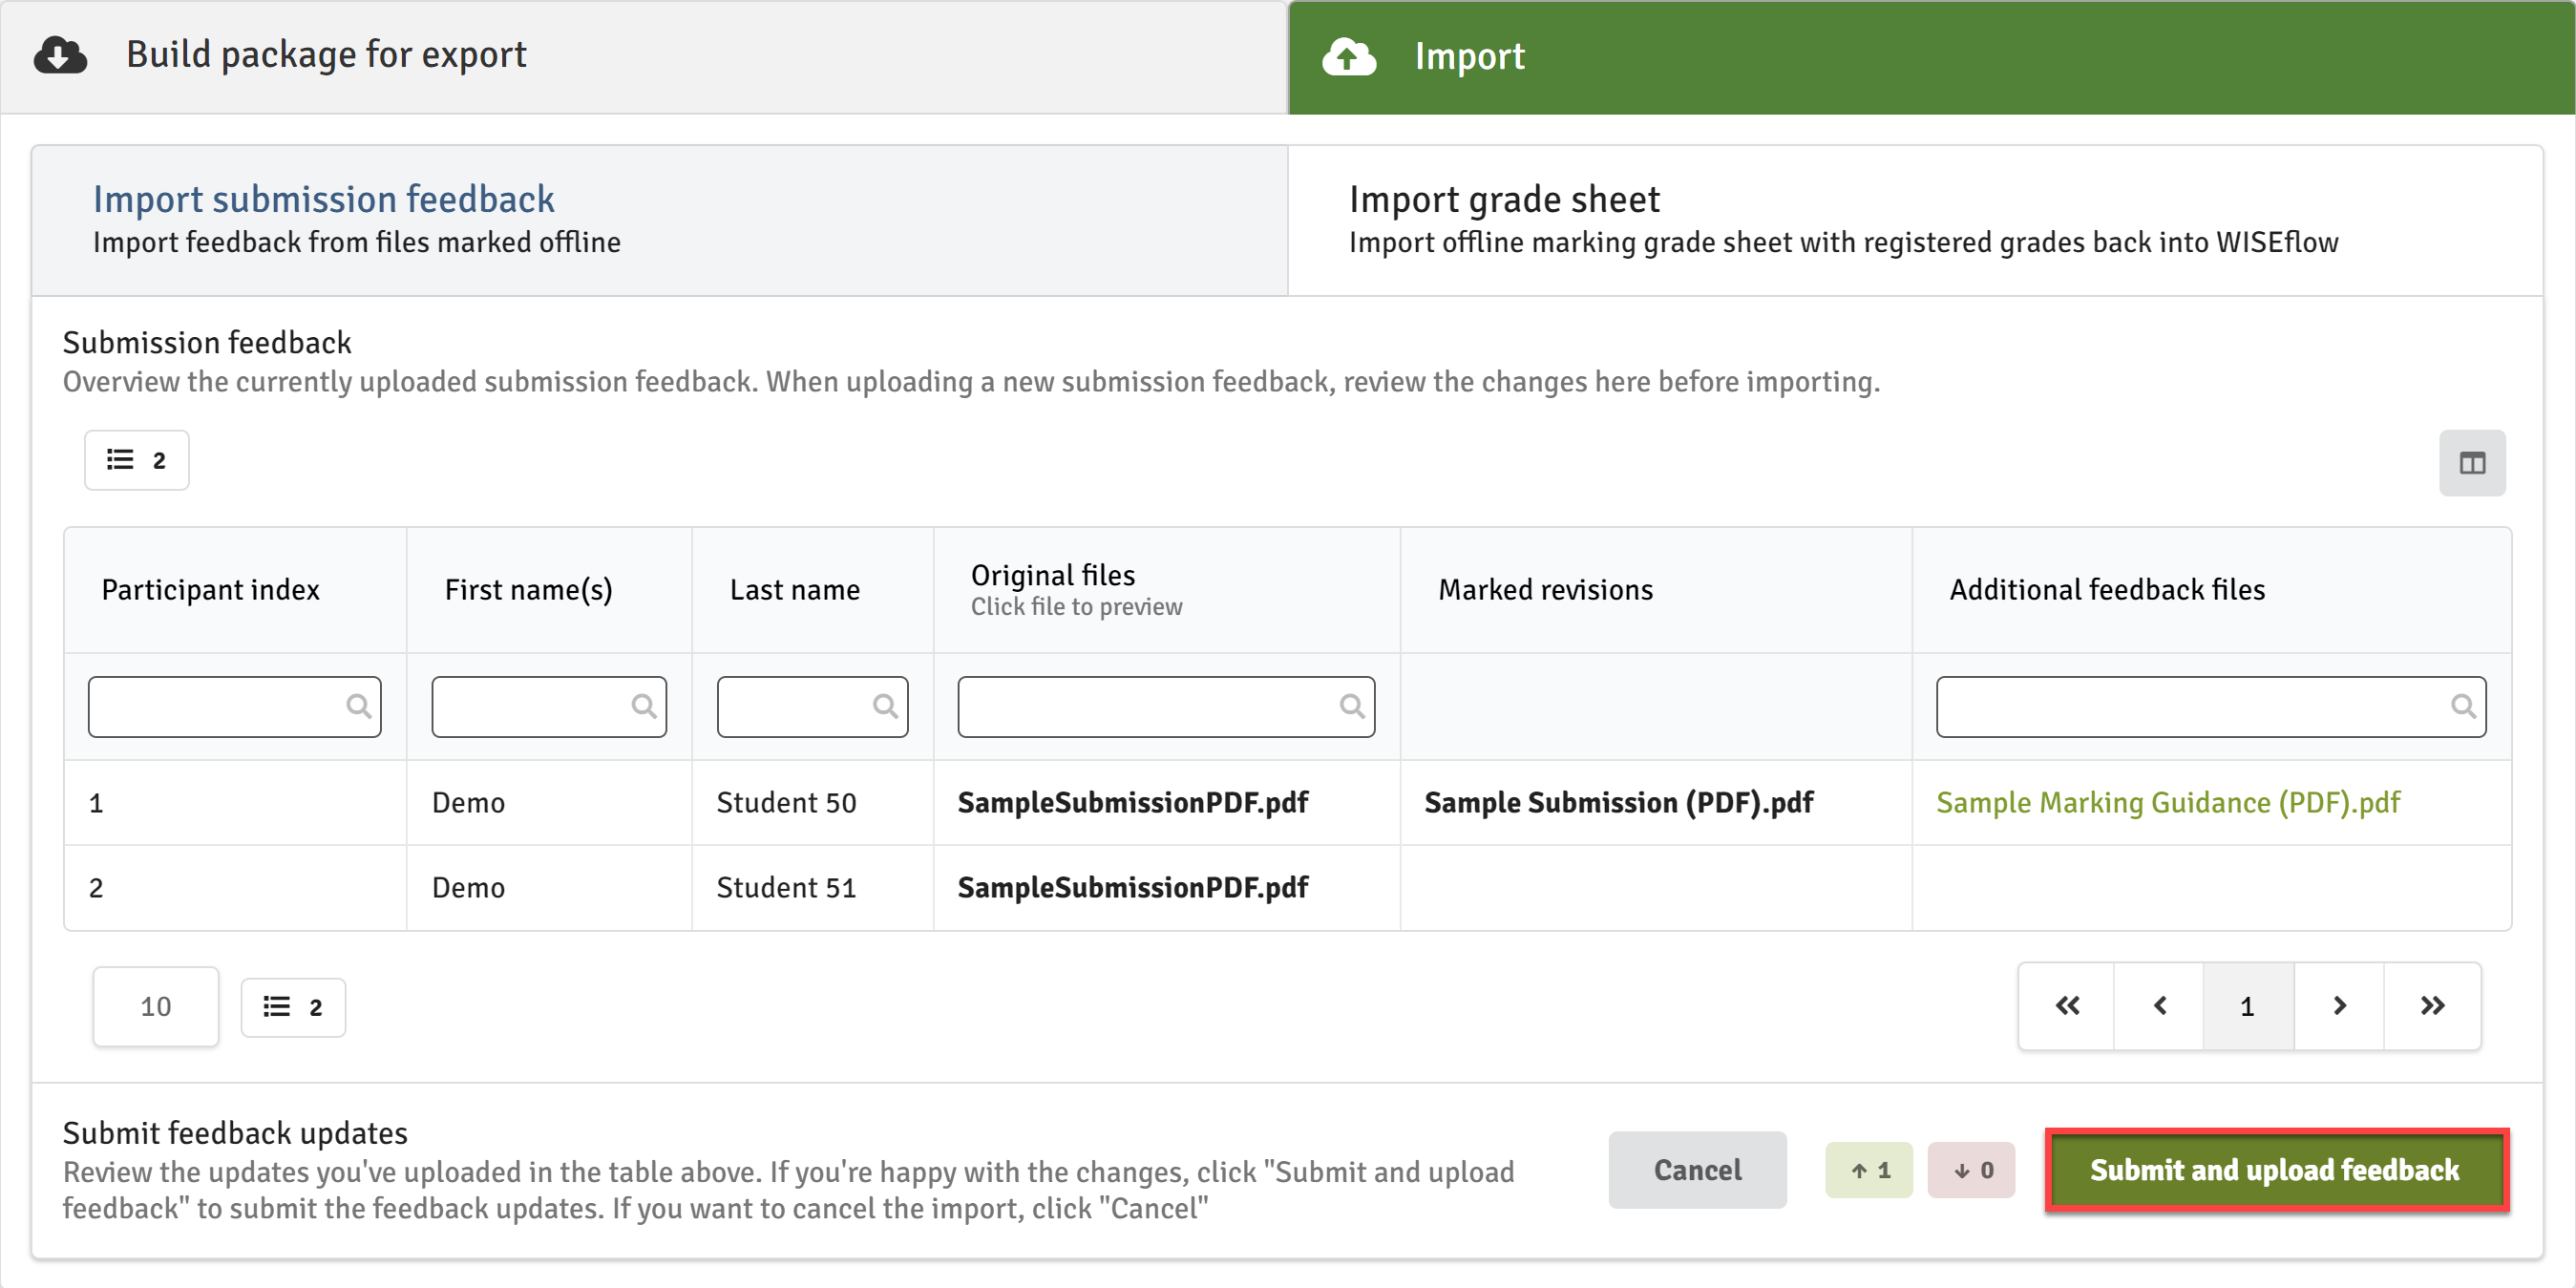Viewport: 2576px width, 1288px height.
Task: Click search icon in Additional feedback files filter
Action: coord(2464,707)
